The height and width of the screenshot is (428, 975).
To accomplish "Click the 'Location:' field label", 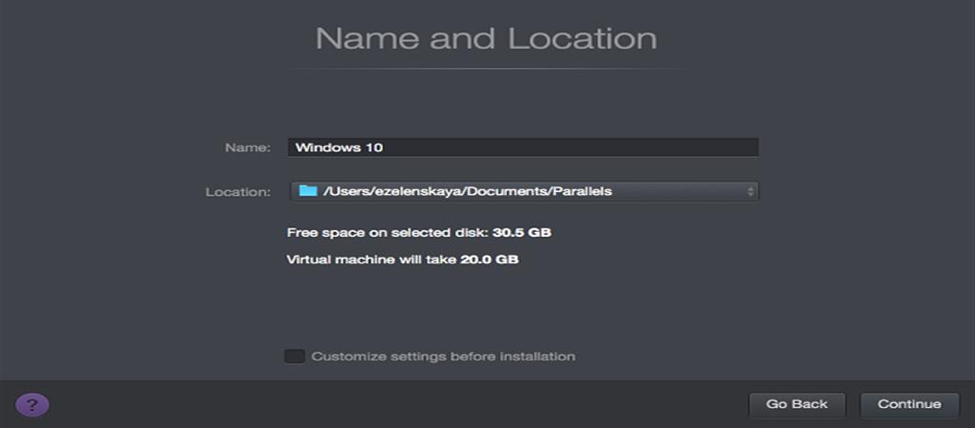I will 238,191.
